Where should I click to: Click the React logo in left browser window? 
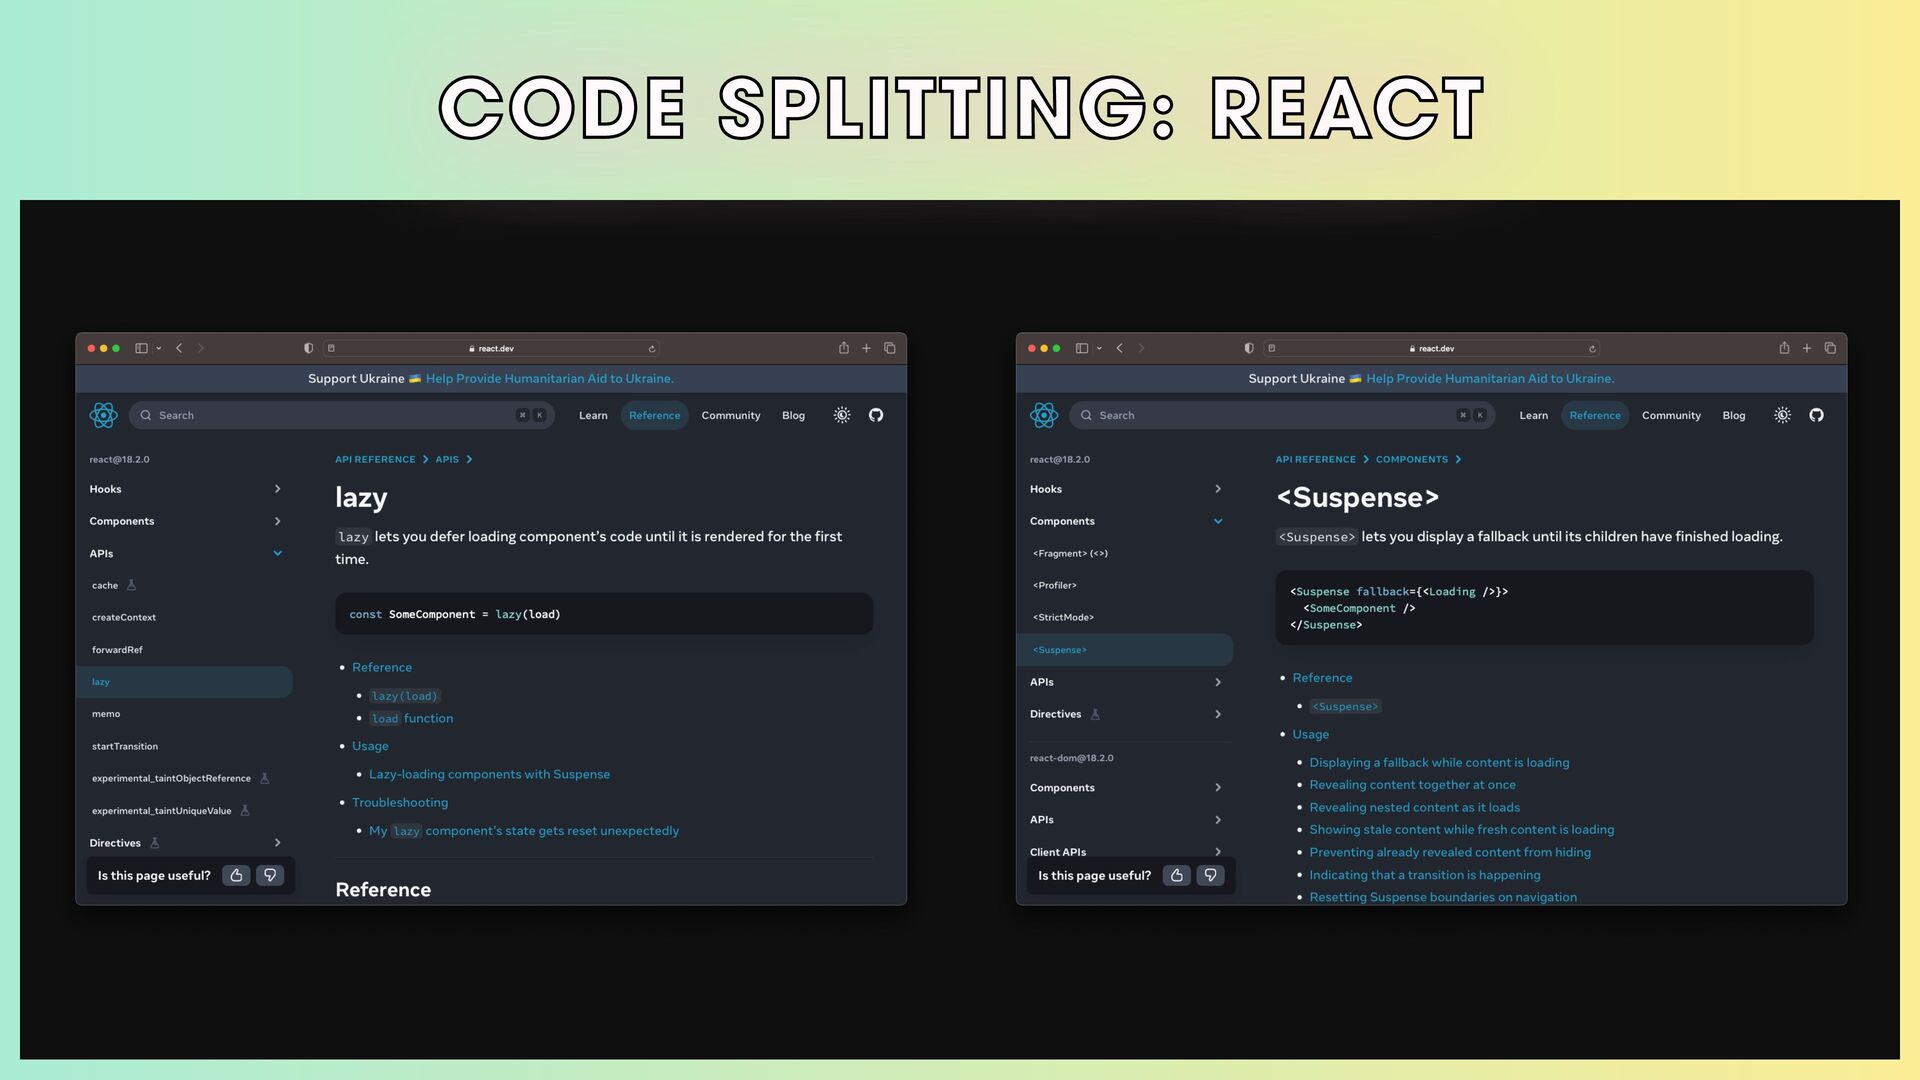point(103,415)
